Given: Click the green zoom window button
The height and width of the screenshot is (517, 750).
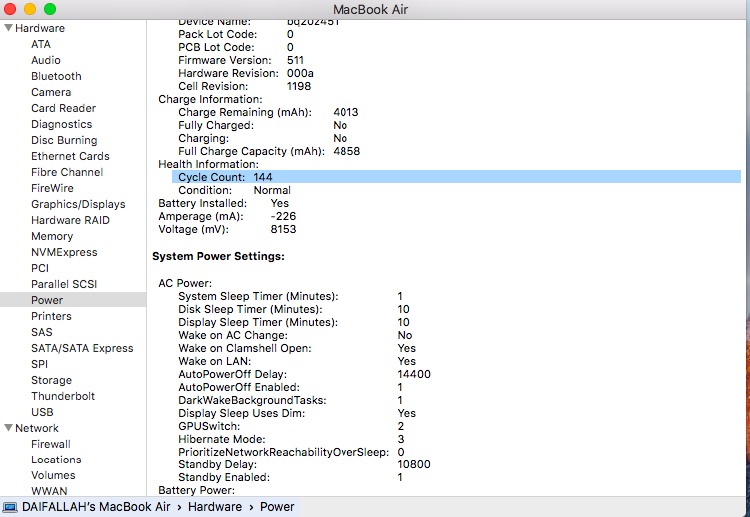Looking at the screenshot, I should pos(50,9).
